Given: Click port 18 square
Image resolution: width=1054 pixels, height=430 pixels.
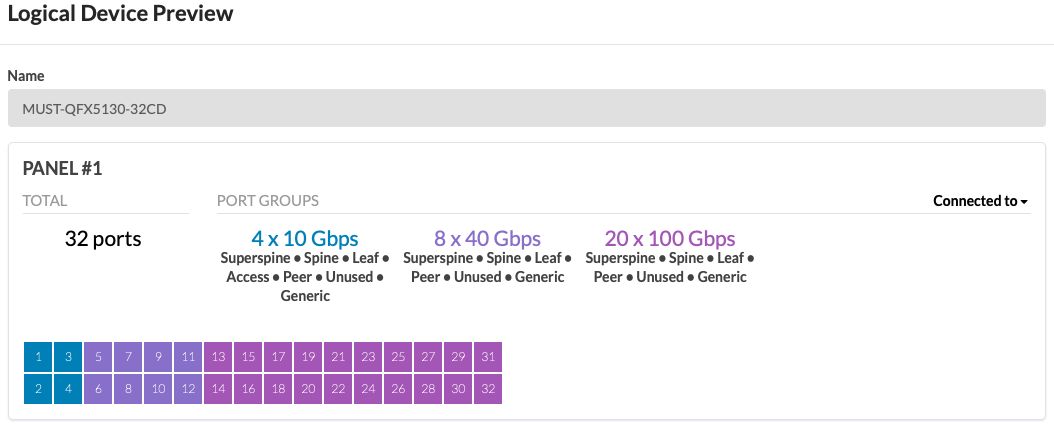Looking at the screenshot, I should [278, 389].
